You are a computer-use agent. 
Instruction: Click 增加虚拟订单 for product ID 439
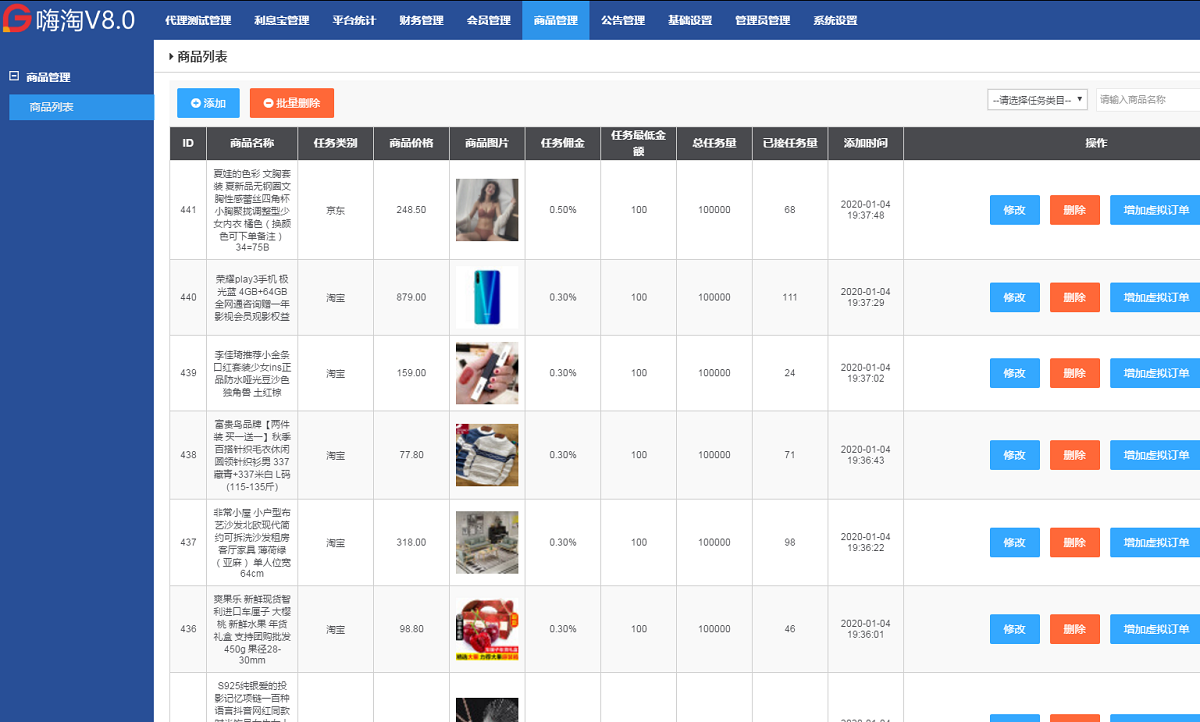pos(1155,373)
